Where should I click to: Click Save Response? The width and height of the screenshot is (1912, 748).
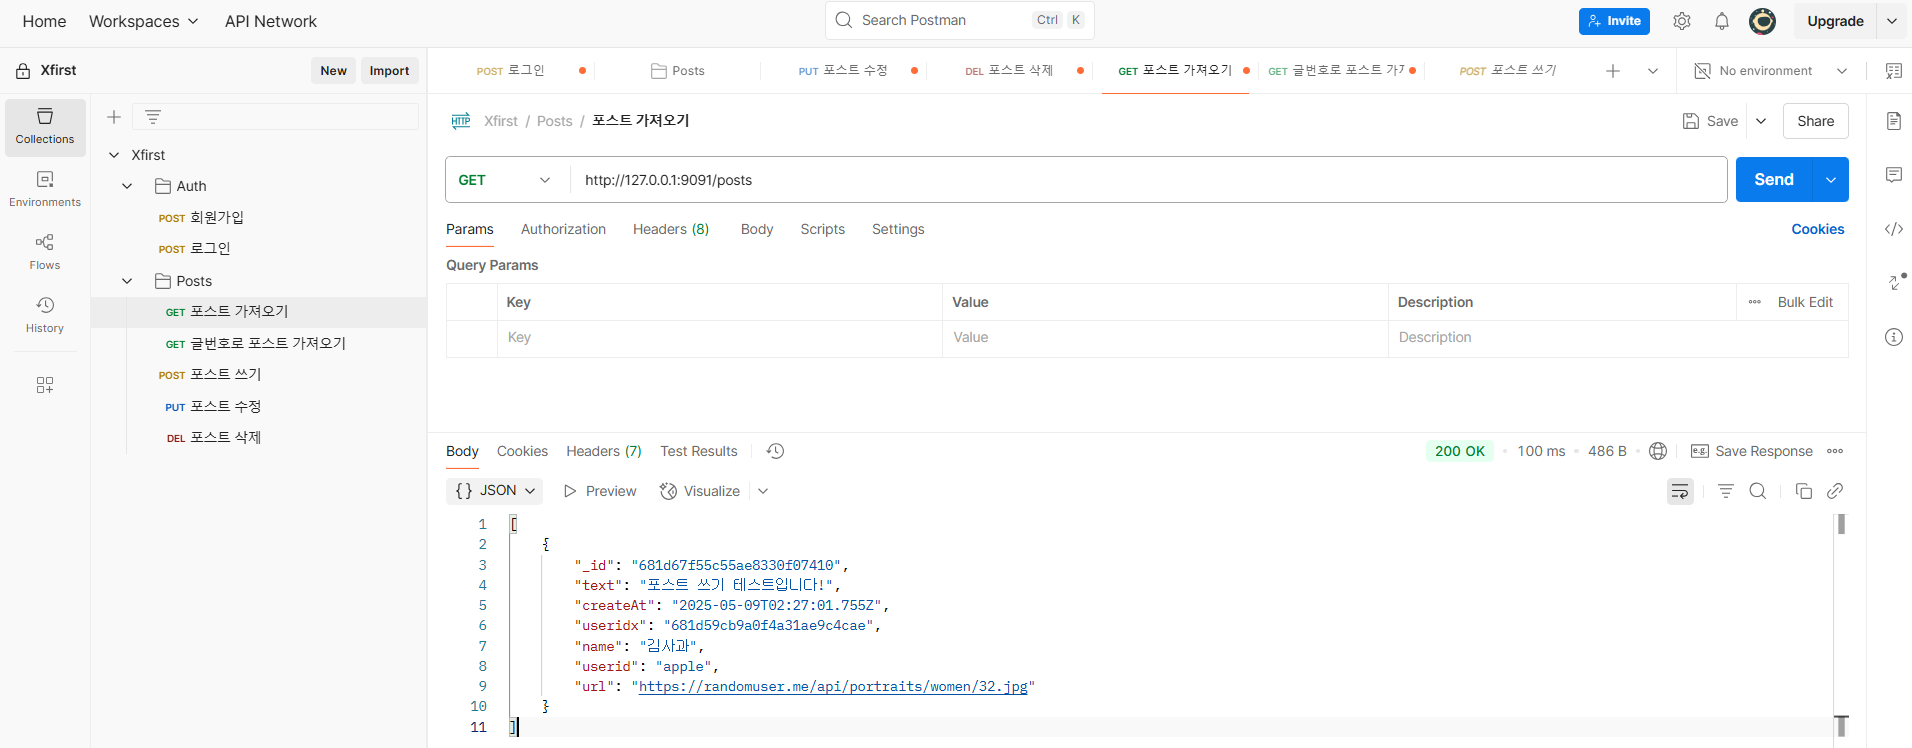pos(1752,451)
